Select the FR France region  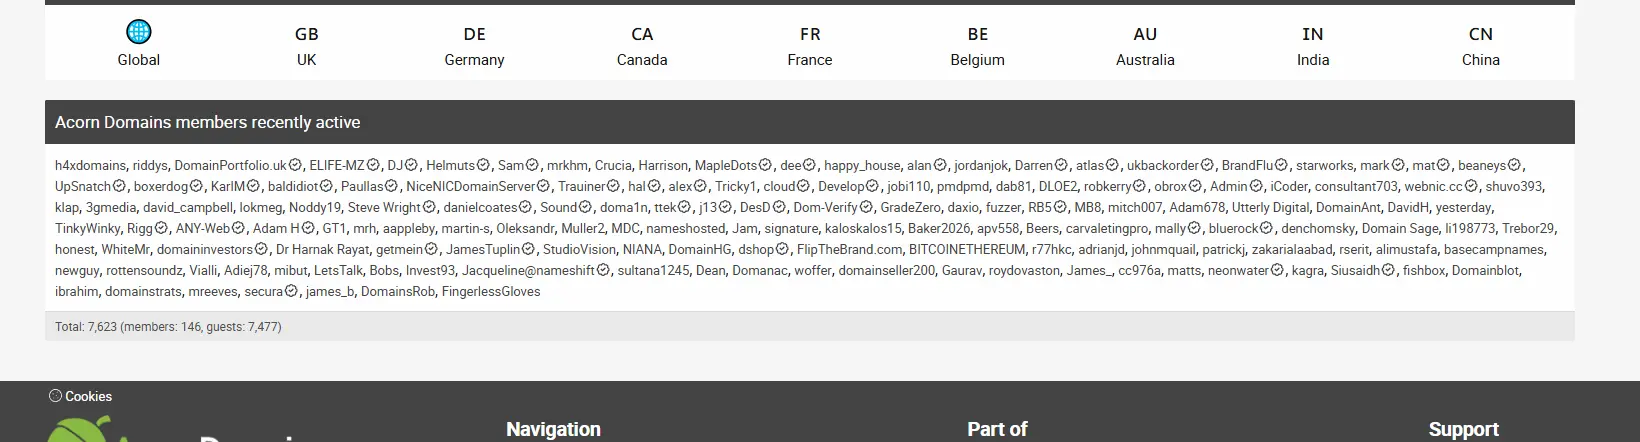coord(810,46)
